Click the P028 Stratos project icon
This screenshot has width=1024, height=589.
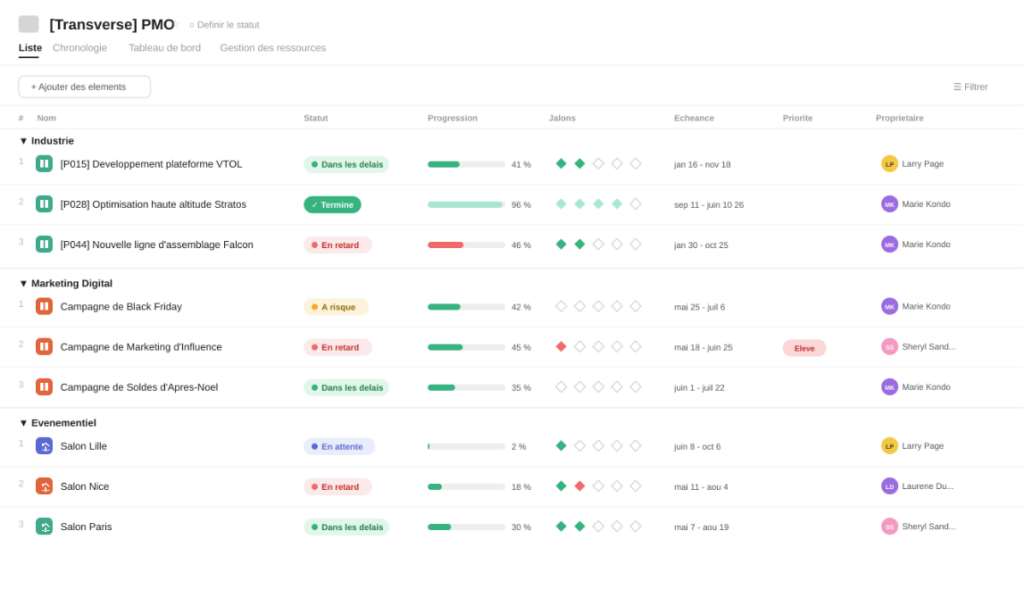click(44, 204)
